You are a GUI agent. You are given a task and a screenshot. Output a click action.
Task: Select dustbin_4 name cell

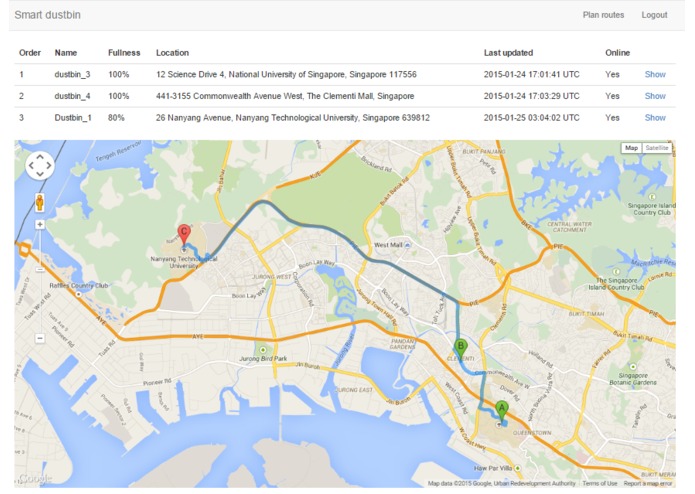coord(72,96)
